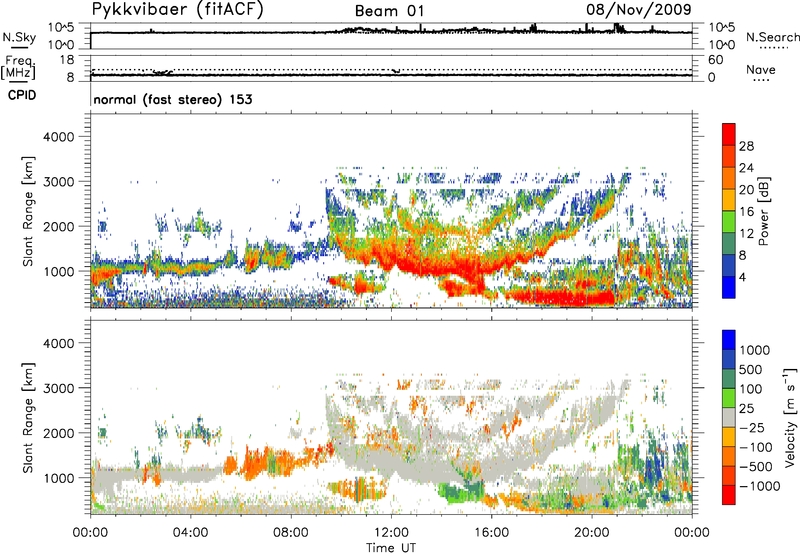Pick the red top segment of power colorbar
This screenshot has height=554, width=800.
[x=729, y=134]
